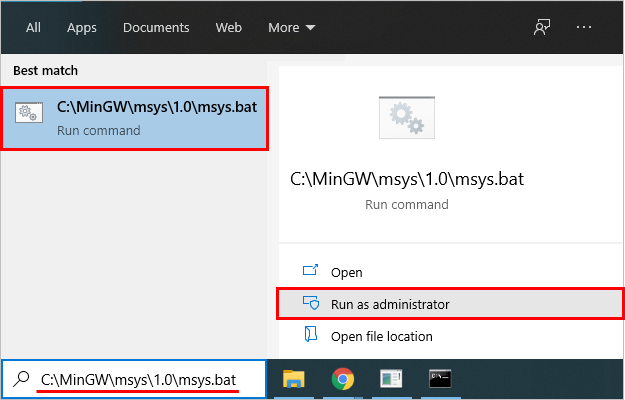Click the administrator shield icon
Screen dimensions: 625x400
[311, 303]
